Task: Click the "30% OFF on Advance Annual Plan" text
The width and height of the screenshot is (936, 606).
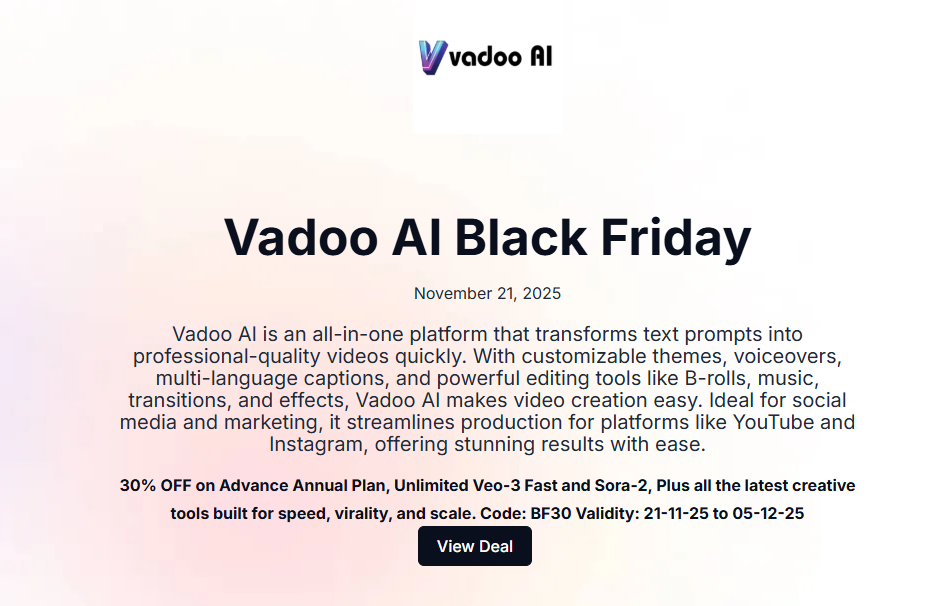Action: 252,486
